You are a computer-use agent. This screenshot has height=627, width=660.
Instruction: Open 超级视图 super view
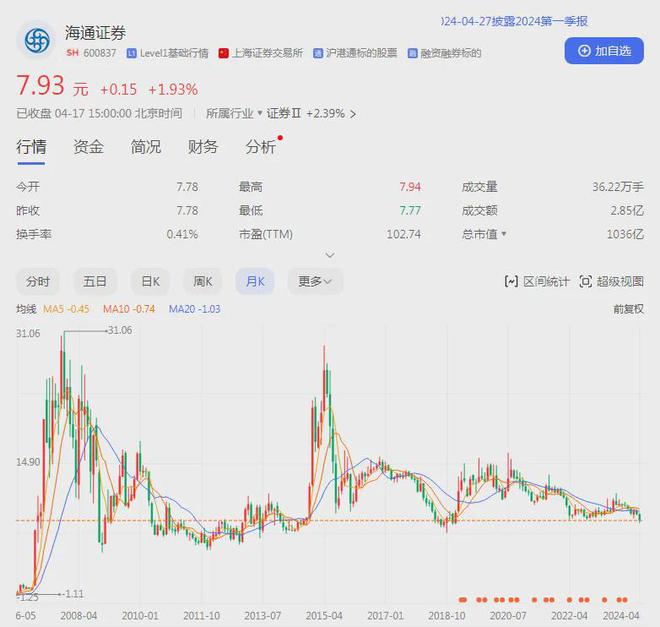click(x=612, y=282)
